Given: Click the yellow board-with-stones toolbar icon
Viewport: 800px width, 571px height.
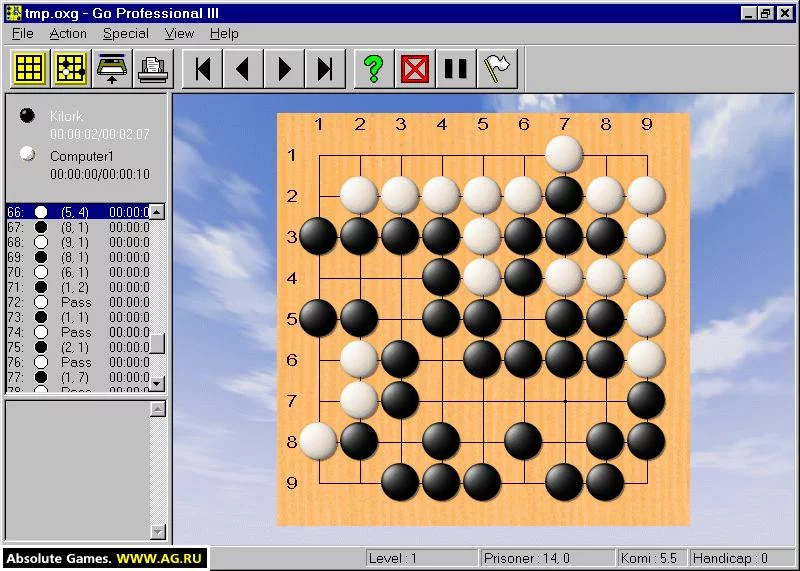Looking at the screenshot, I should click(70, 68).
